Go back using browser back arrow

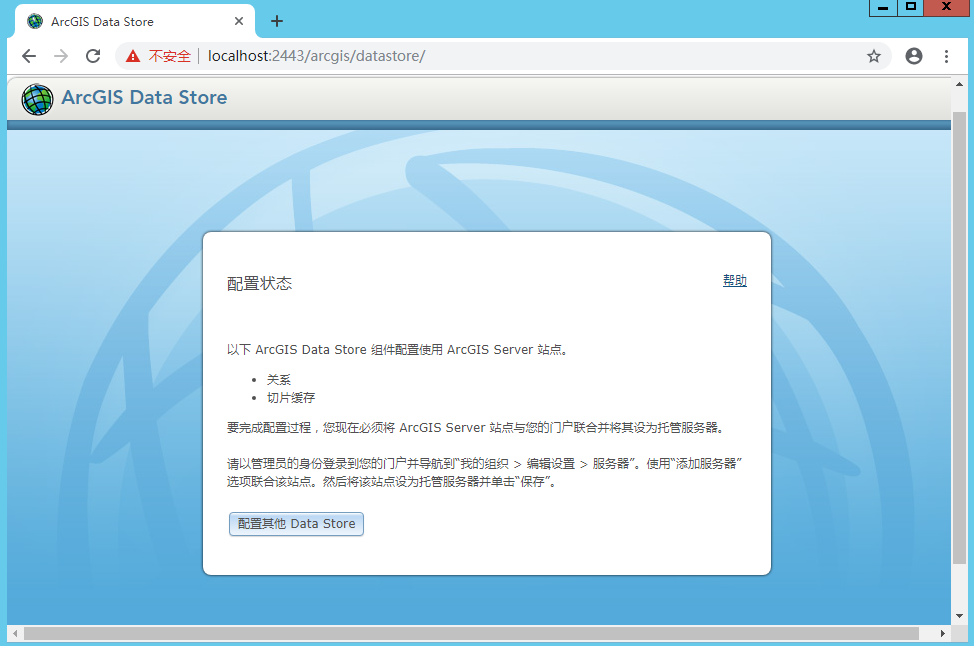[29, 56]
